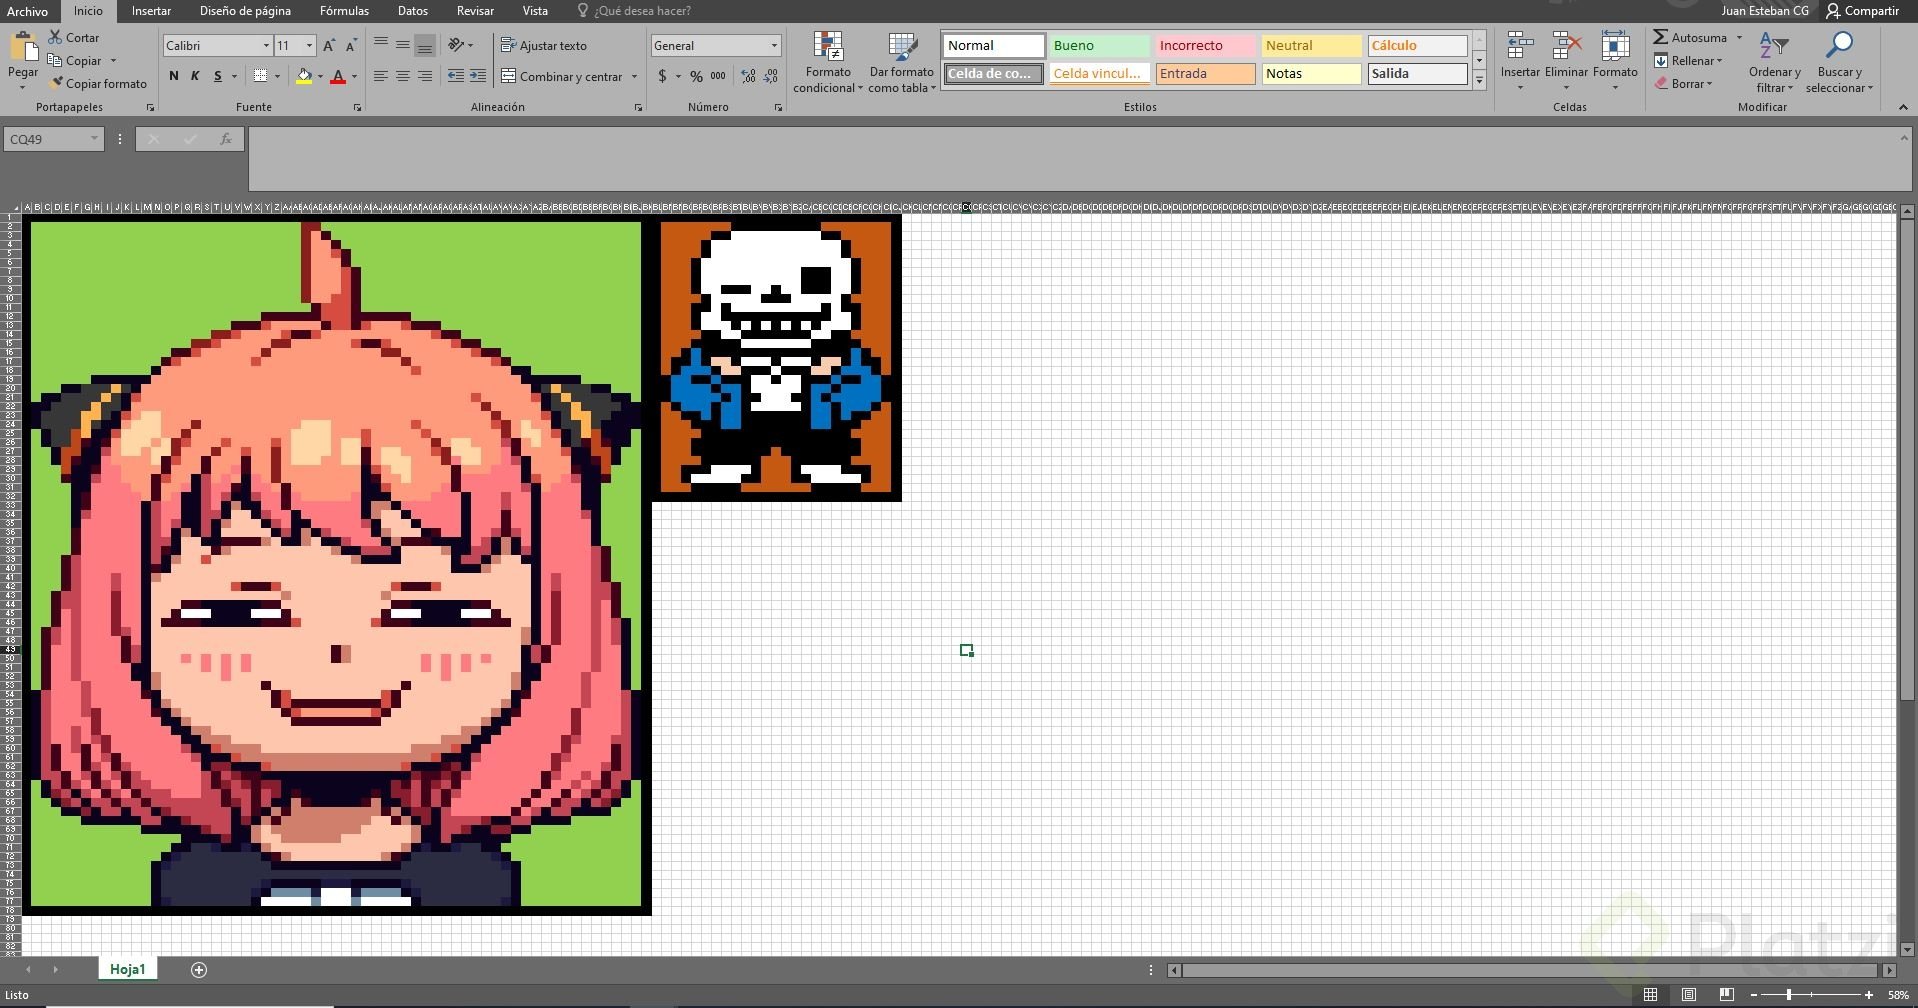Toggle underline S formatting
The height and width of the screenshot is (1008, 1918).
[x=217, y=76]
